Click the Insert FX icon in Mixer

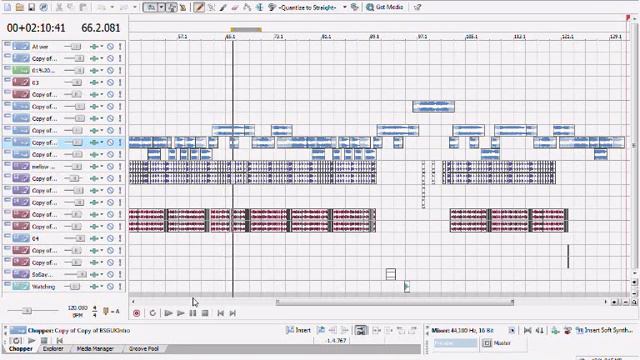556,330
